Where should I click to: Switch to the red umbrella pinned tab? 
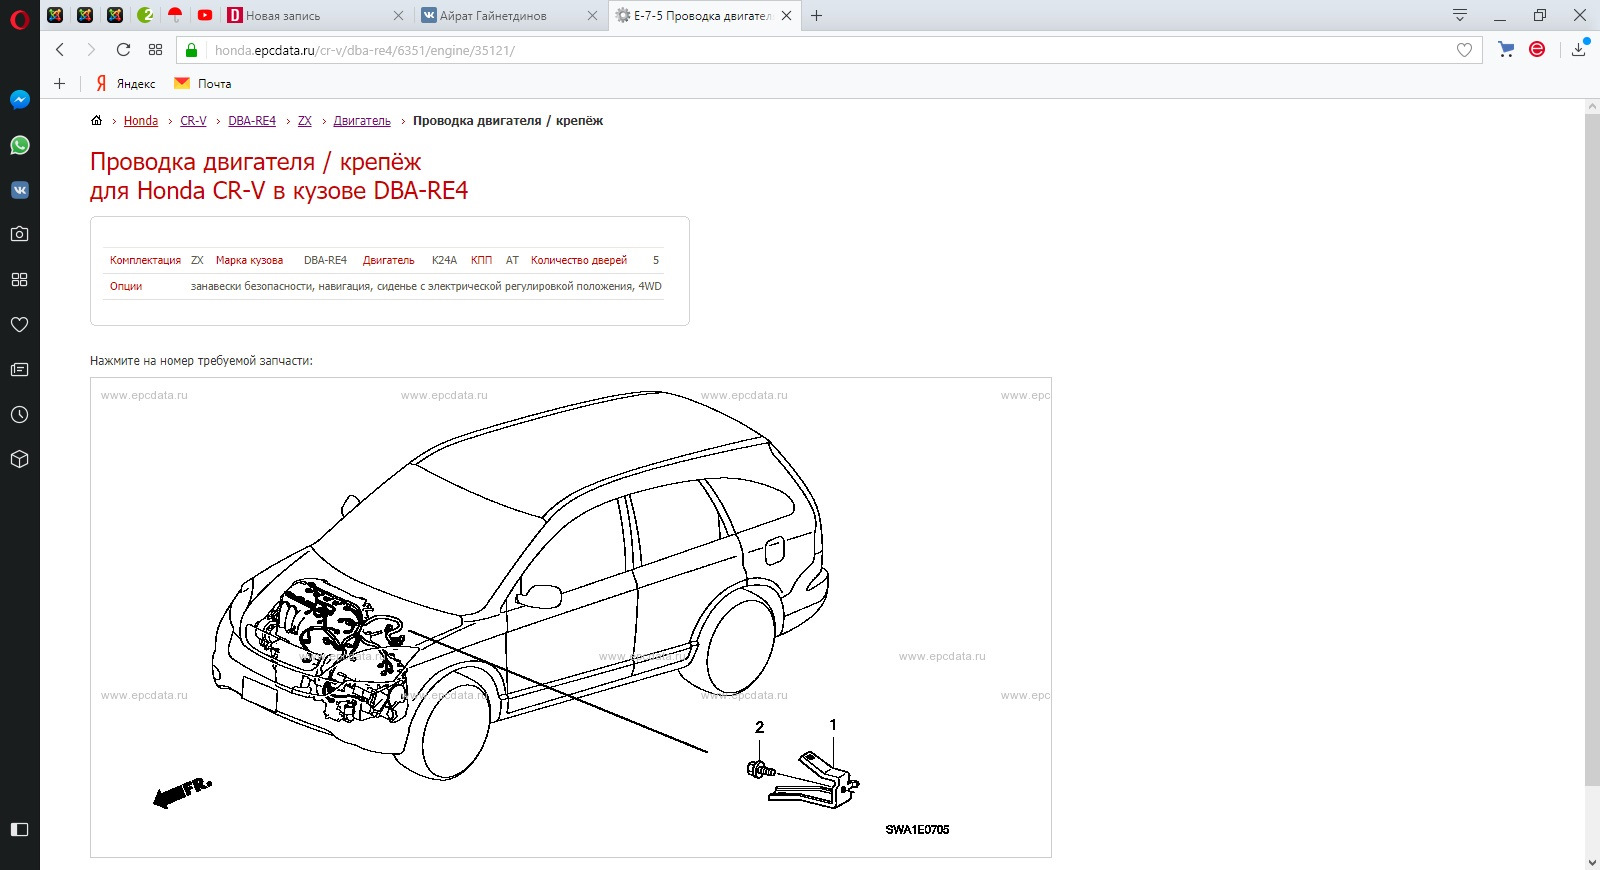click(175, 15)
